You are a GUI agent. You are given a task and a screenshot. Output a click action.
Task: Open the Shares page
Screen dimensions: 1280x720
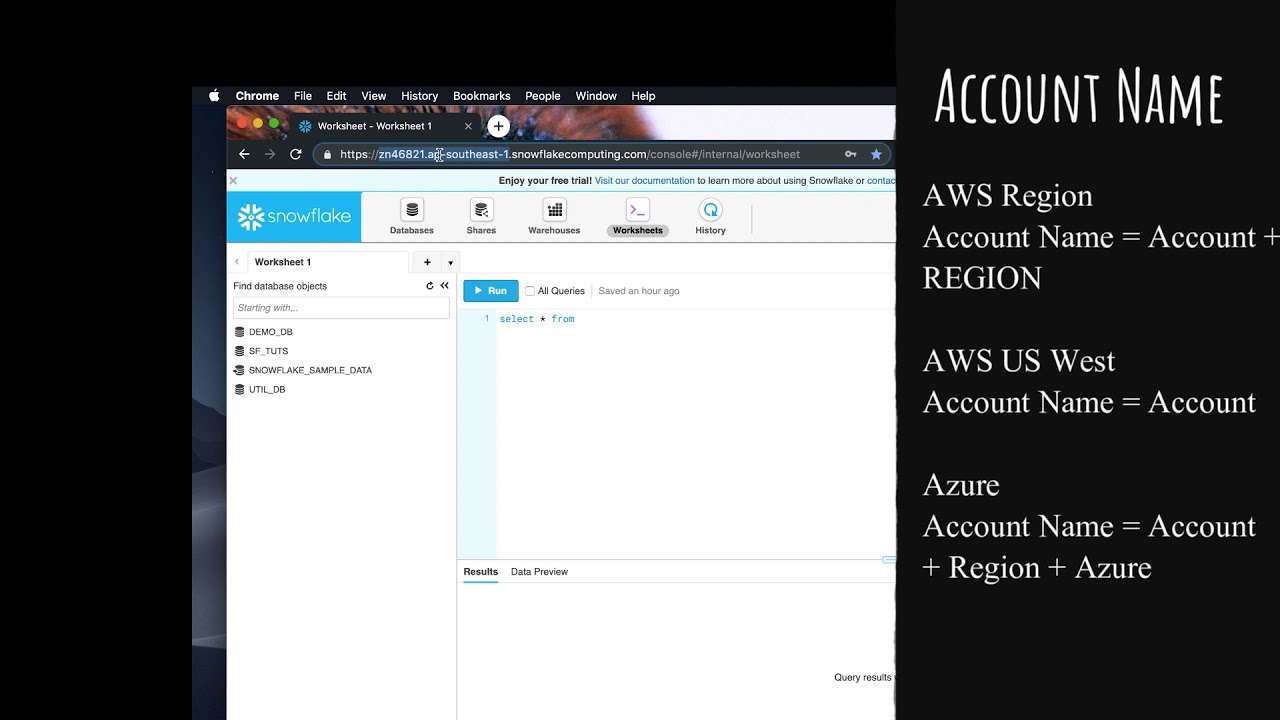pyautogui.click(x=481, y=217)
